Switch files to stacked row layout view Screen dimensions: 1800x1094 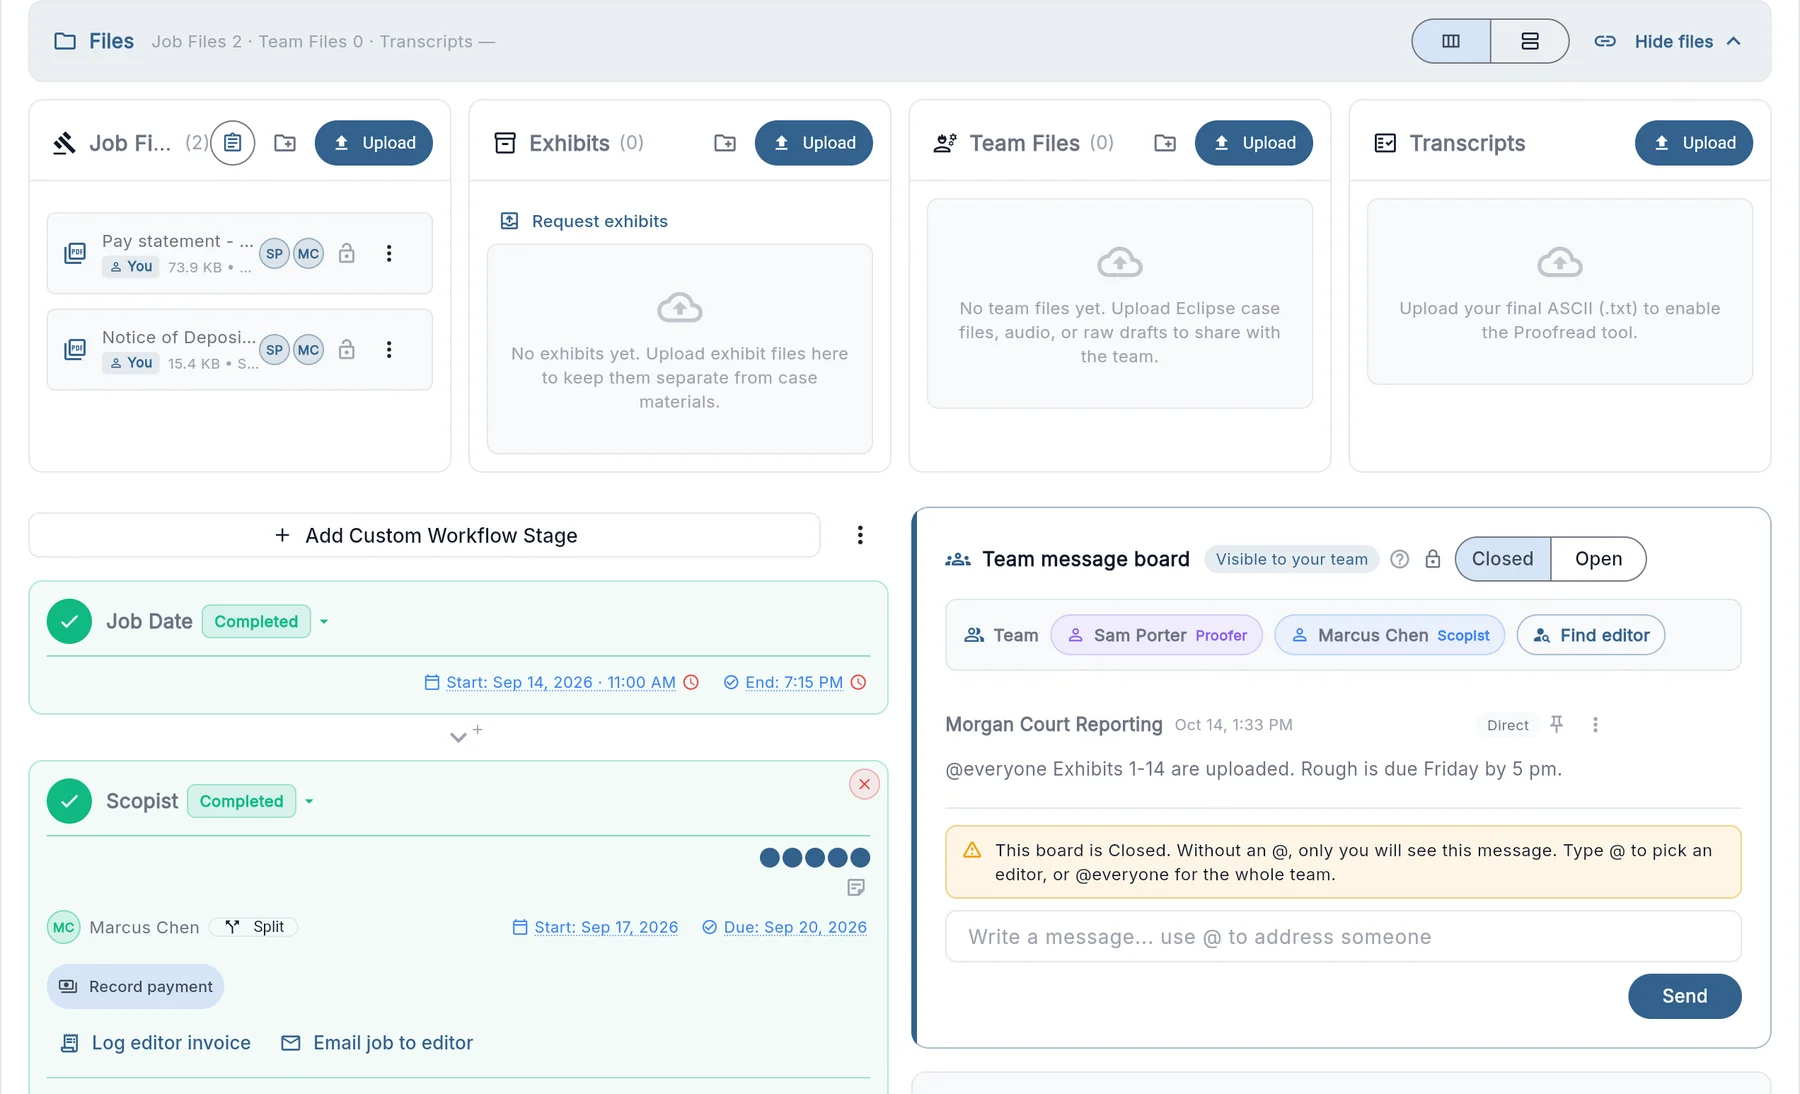pos(1529,41)
